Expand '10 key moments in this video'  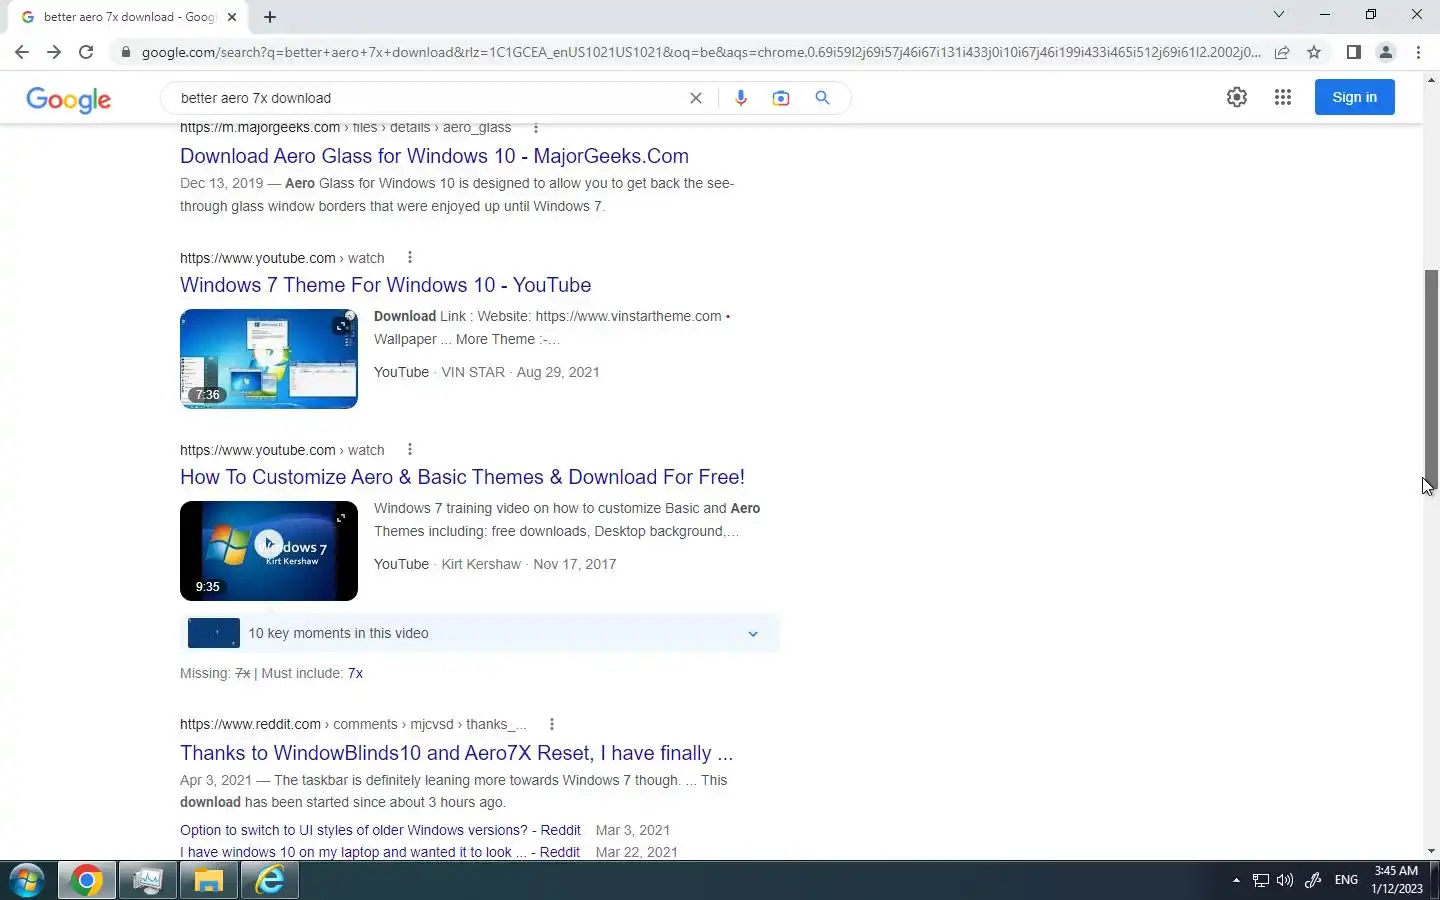pyautogui.click(x=480, y=633)
